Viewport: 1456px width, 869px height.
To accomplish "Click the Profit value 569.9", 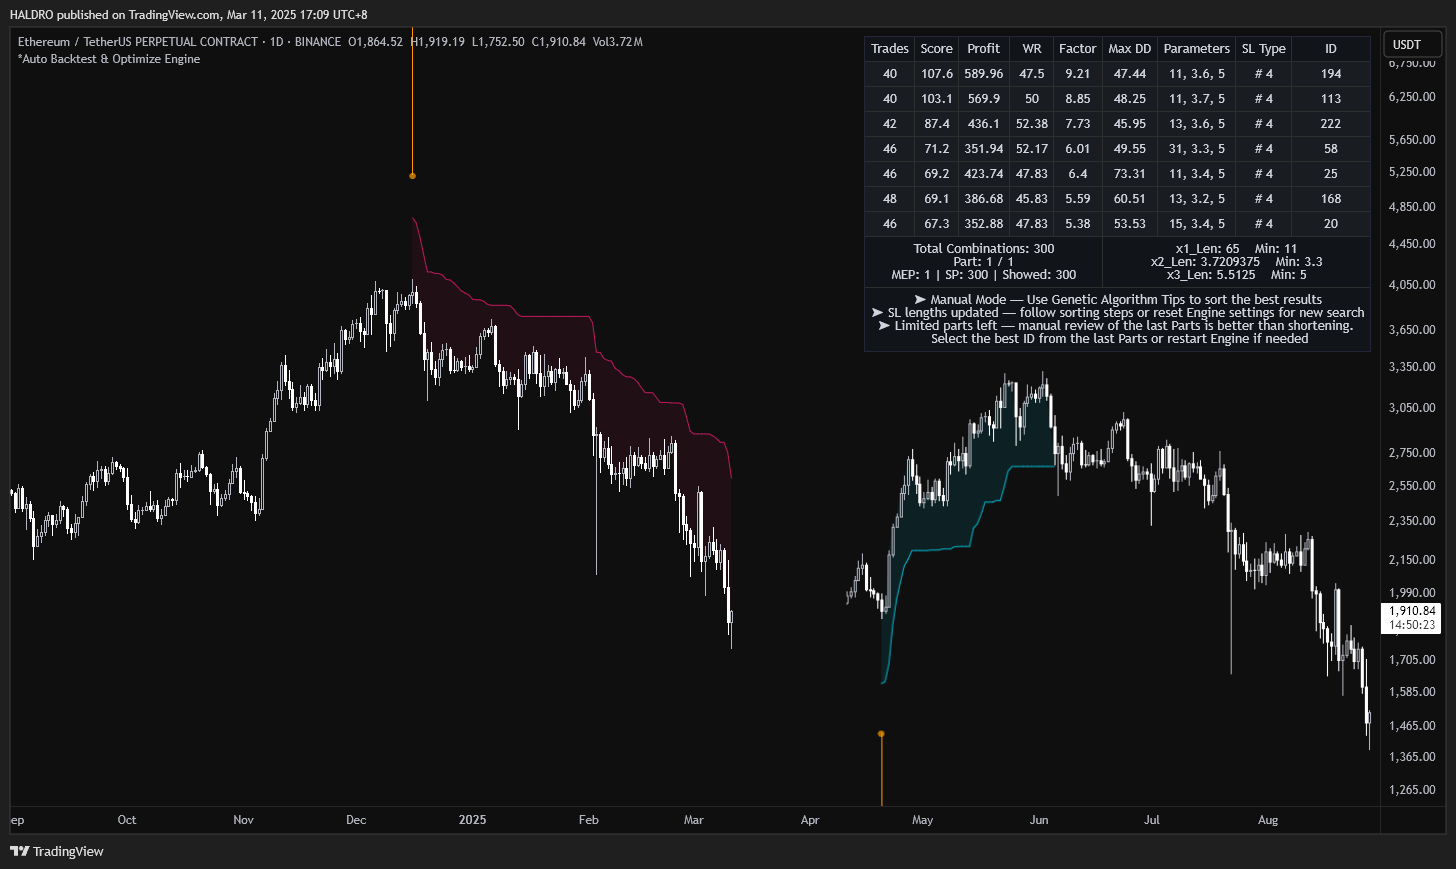I will (x=984, y=99).
